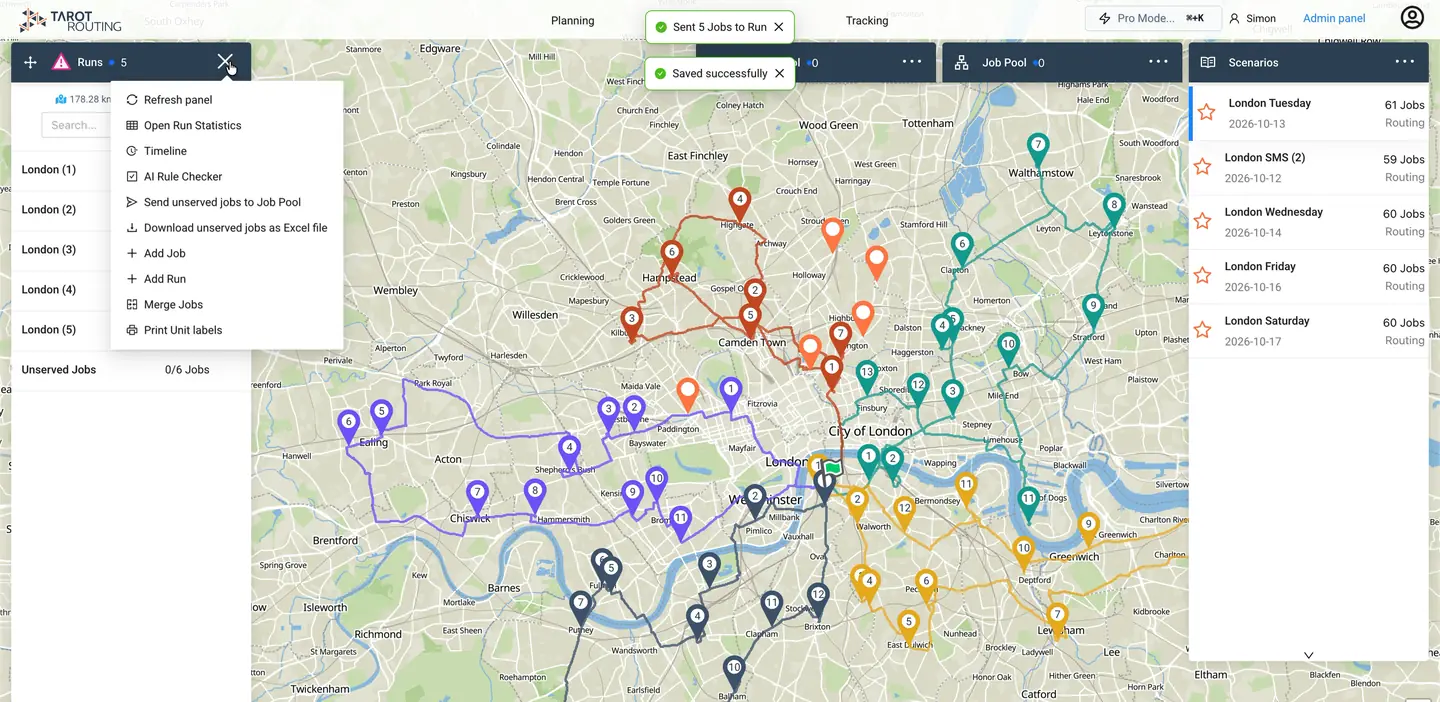Click the Simon user name
1440x702 pixels.
coord(1260,18)
